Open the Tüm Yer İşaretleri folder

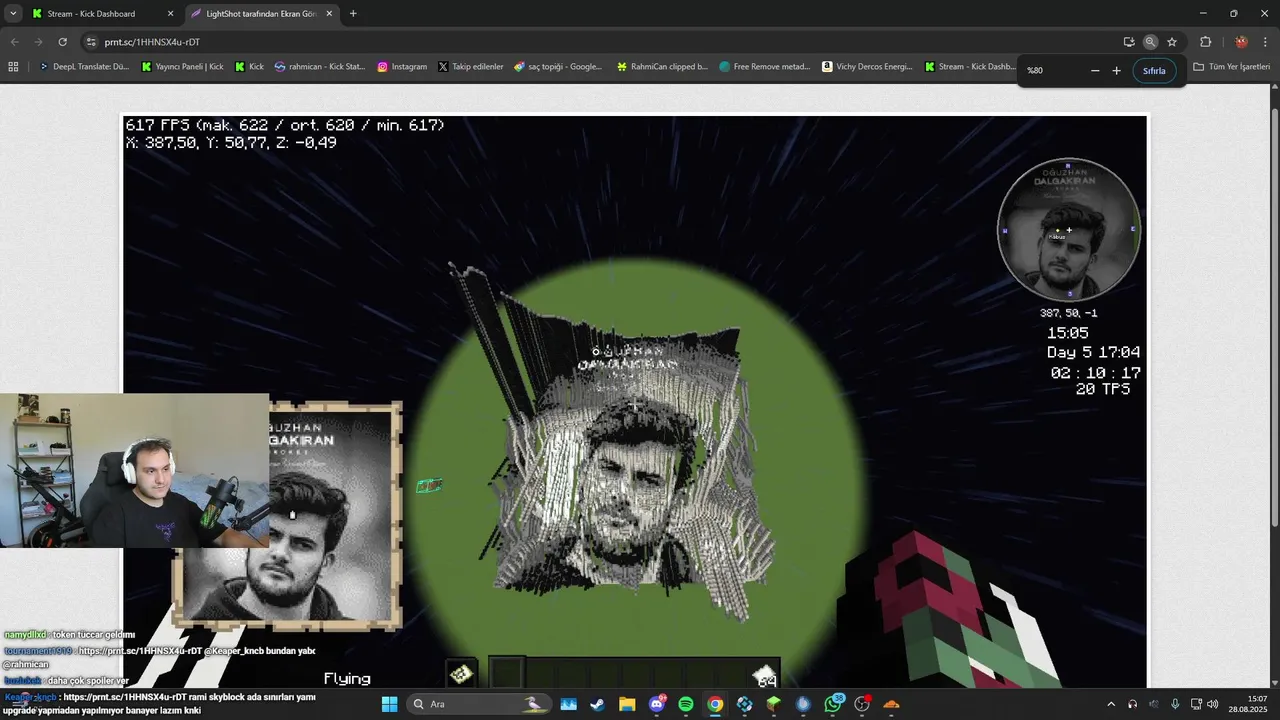coord(1231,67)
